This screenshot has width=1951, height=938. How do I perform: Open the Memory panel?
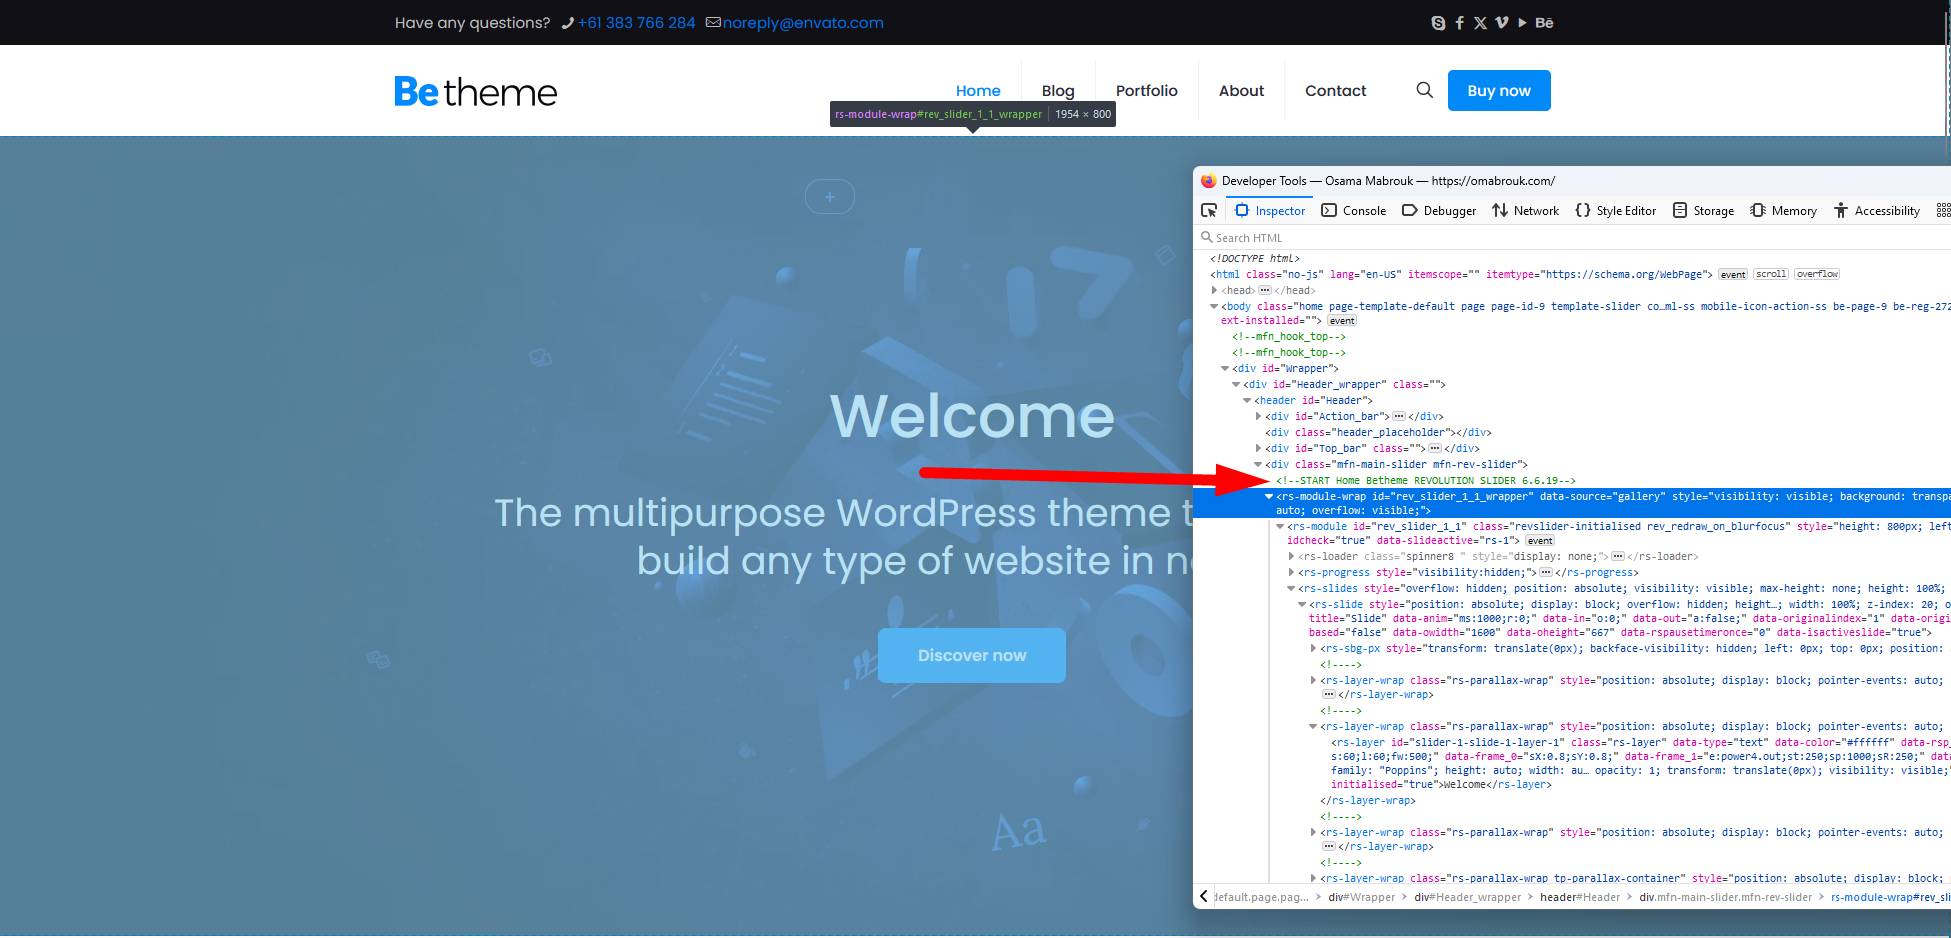coord(1784,210)
